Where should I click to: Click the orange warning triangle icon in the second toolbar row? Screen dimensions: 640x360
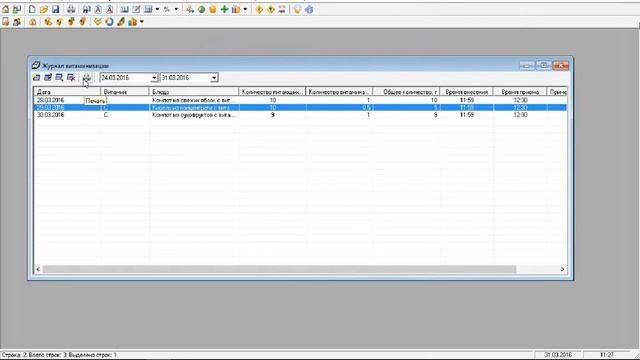[32, 22]
